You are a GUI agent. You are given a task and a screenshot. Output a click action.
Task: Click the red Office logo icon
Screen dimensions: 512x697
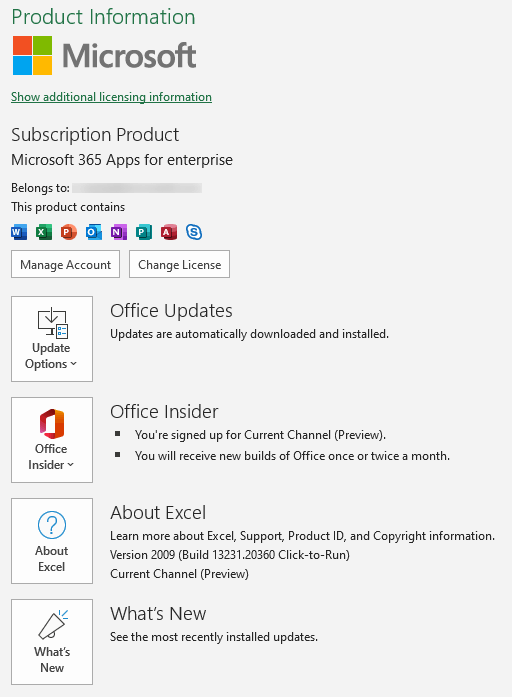click(x=52, y=424)
